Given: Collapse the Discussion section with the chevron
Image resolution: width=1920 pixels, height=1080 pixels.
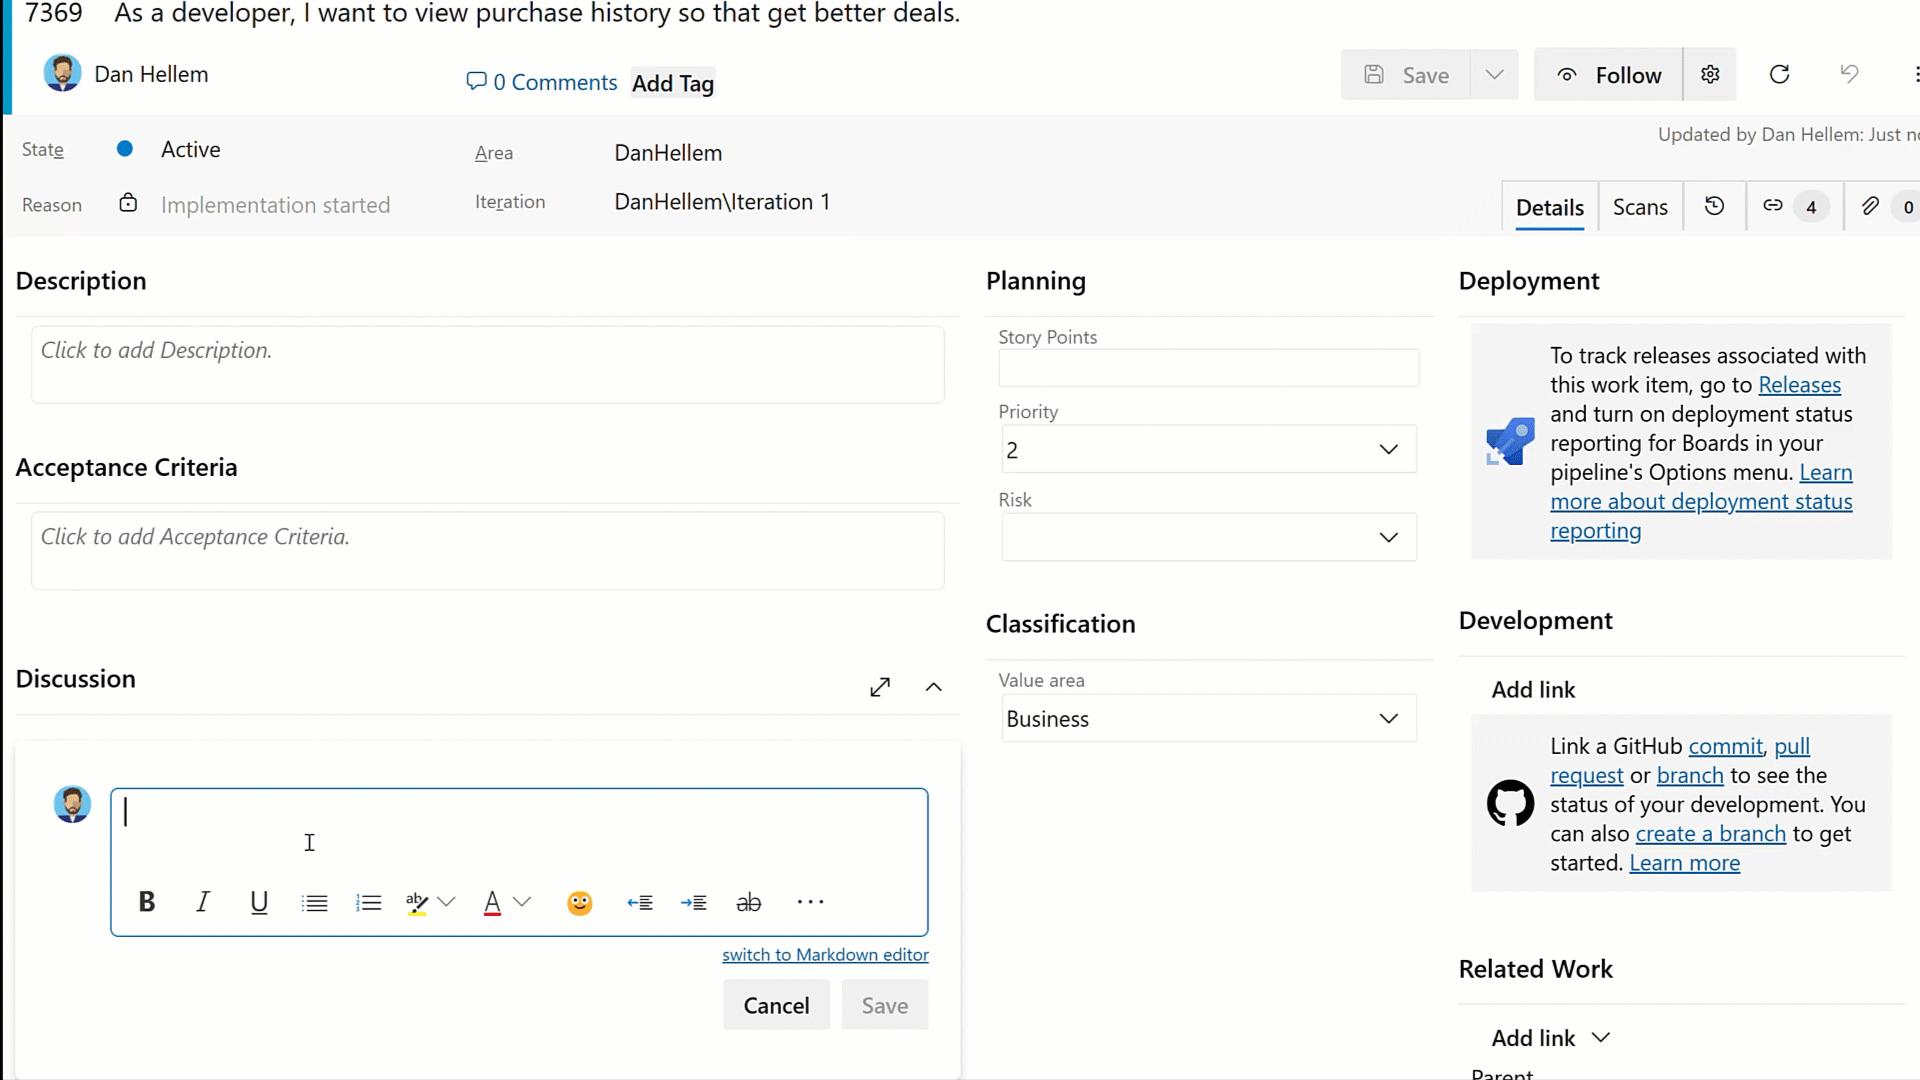Looking at the screenshot, I should [933, 687].
